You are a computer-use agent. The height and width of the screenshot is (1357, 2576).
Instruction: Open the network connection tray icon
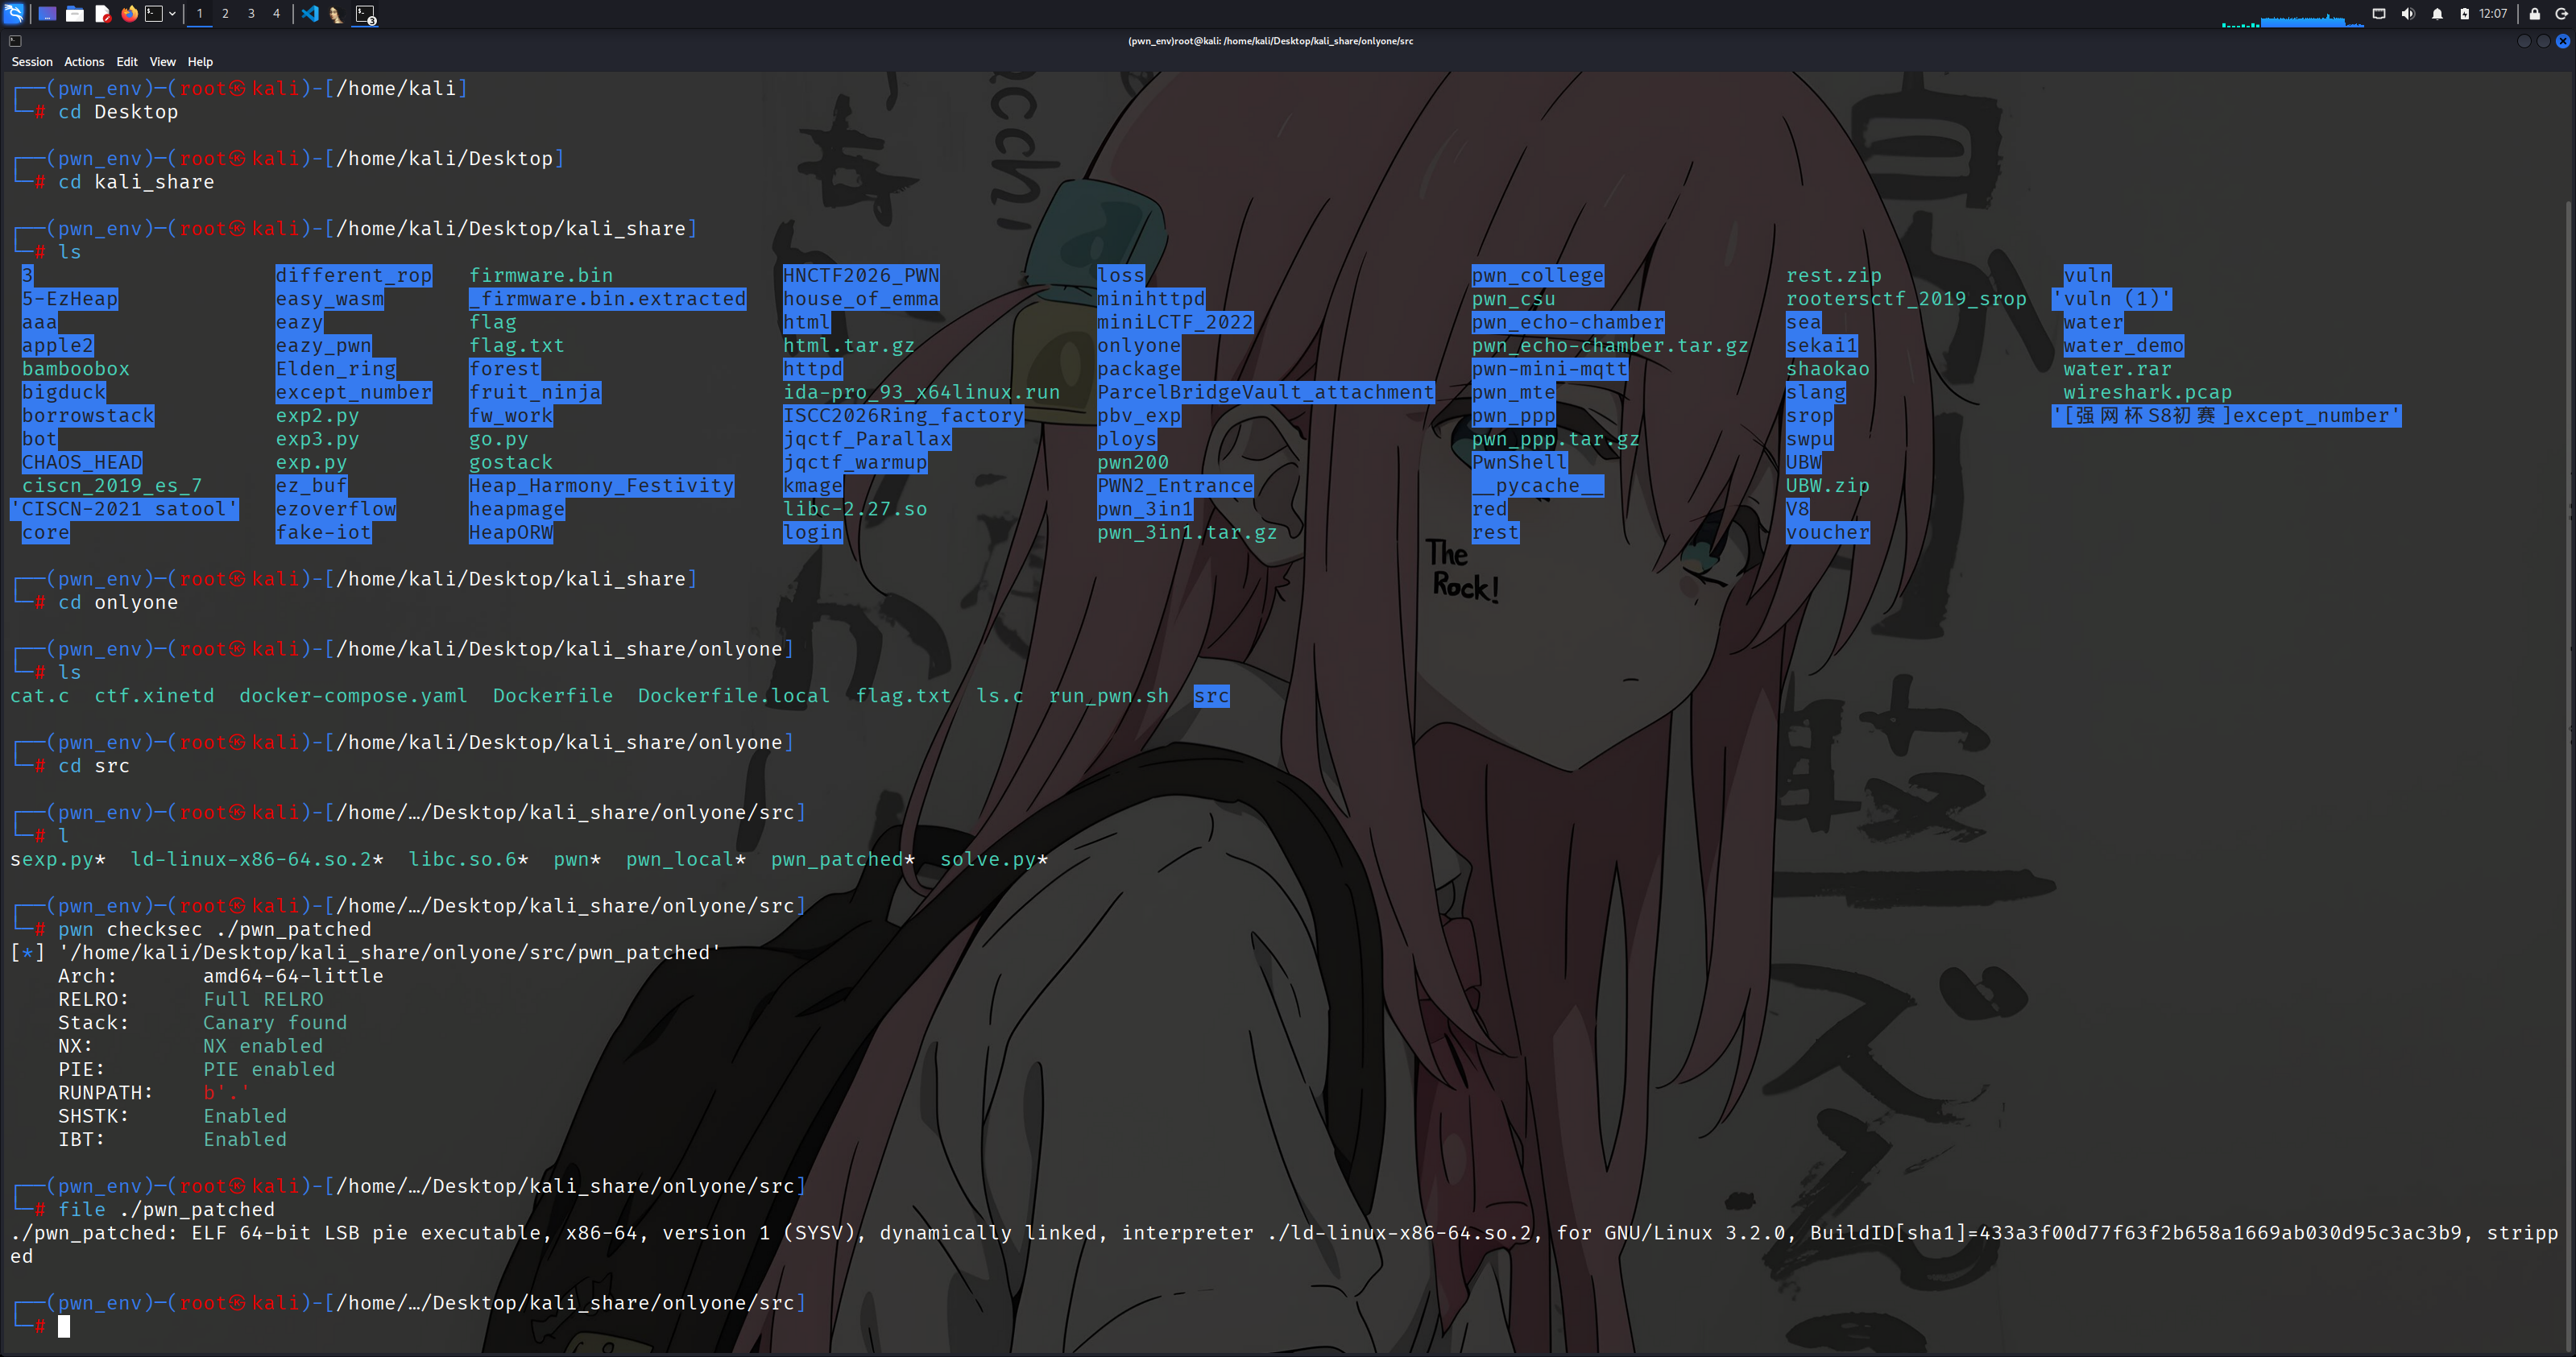coord(2379,14)
